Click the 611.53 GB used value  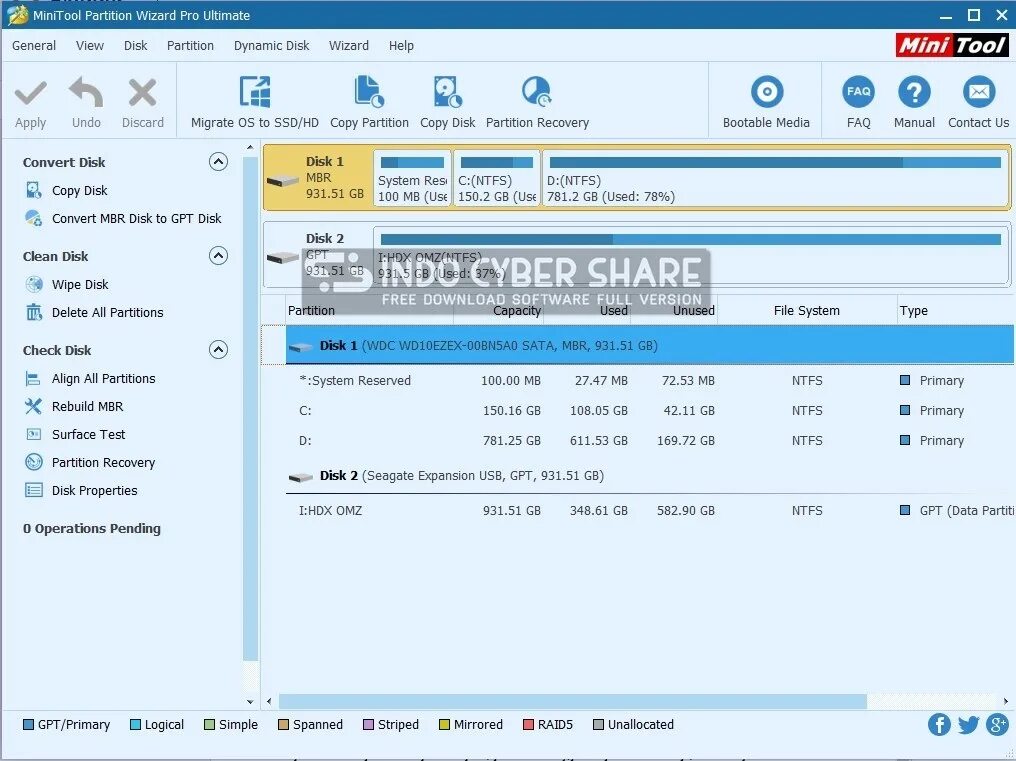[x=599, y=440]
